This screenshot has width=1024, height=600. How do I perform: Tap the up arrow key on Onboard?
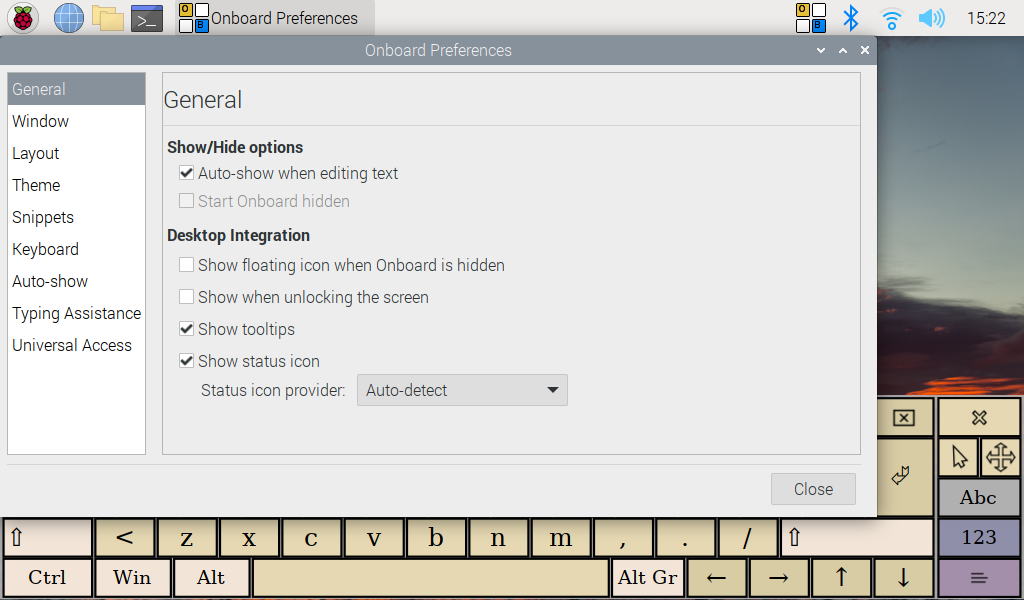point(841,578)
